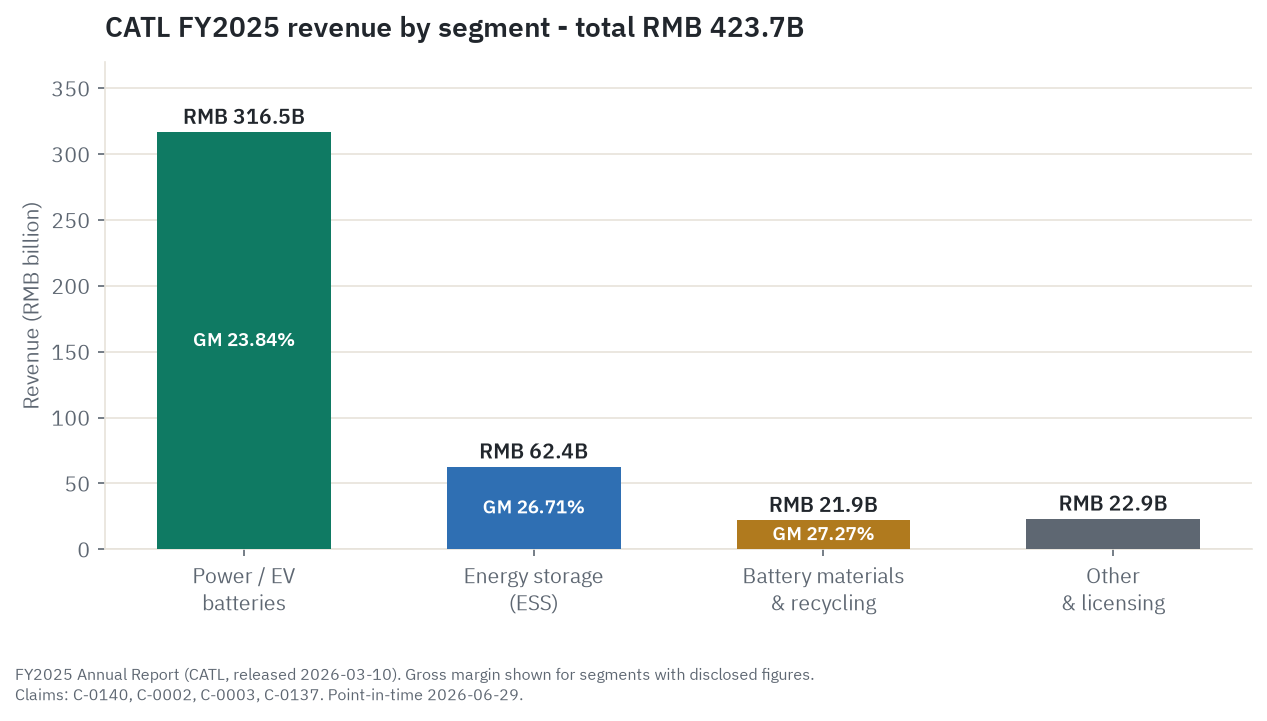Click the green Power / EV batteries bar
Viewport: 1267px width, 721px height.
[244, 340]
